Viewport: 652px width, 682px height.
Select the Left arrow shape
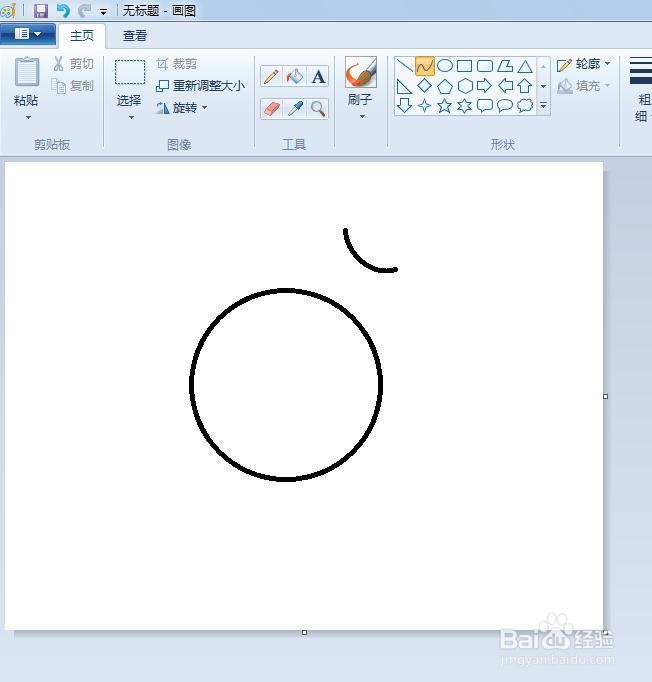click(505, 86)
